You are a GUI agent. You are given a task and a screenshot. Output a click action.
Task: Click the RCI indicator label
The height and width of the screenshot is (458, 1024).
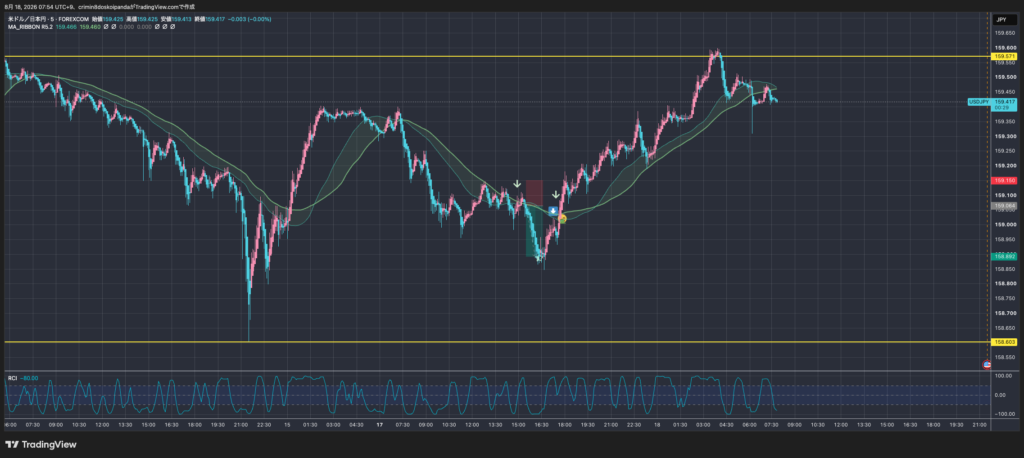(12, 378)
